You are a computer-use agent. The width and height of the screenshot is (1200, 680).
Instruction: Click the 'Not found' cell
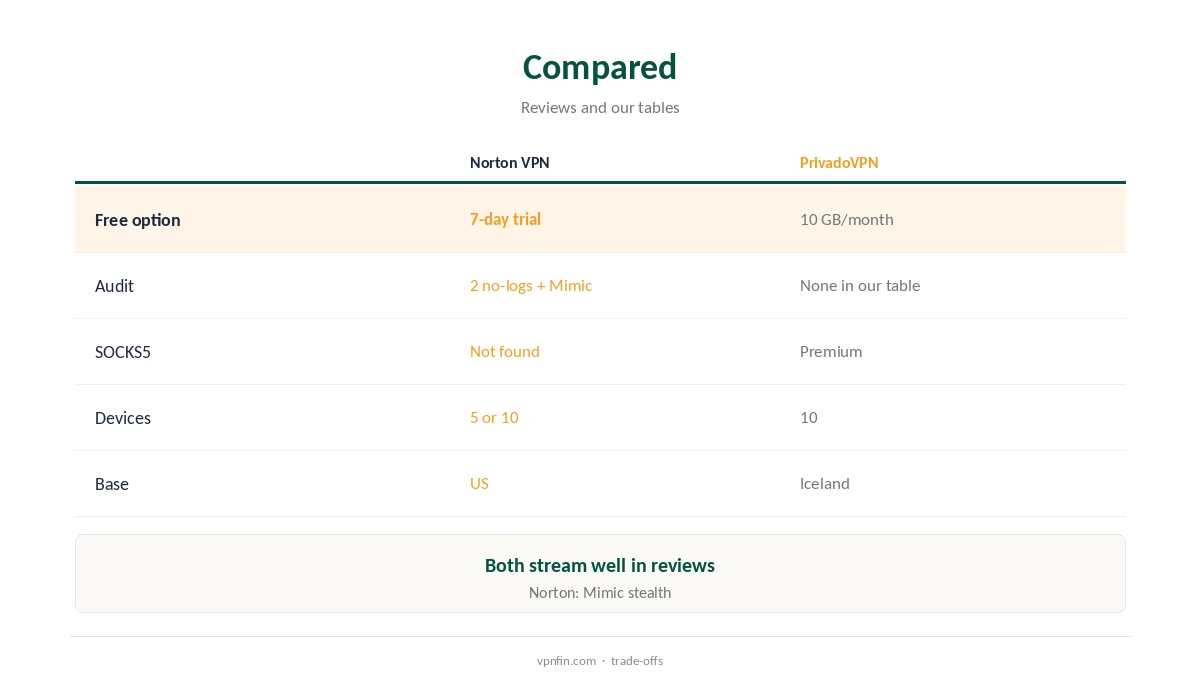pos(505,351)
